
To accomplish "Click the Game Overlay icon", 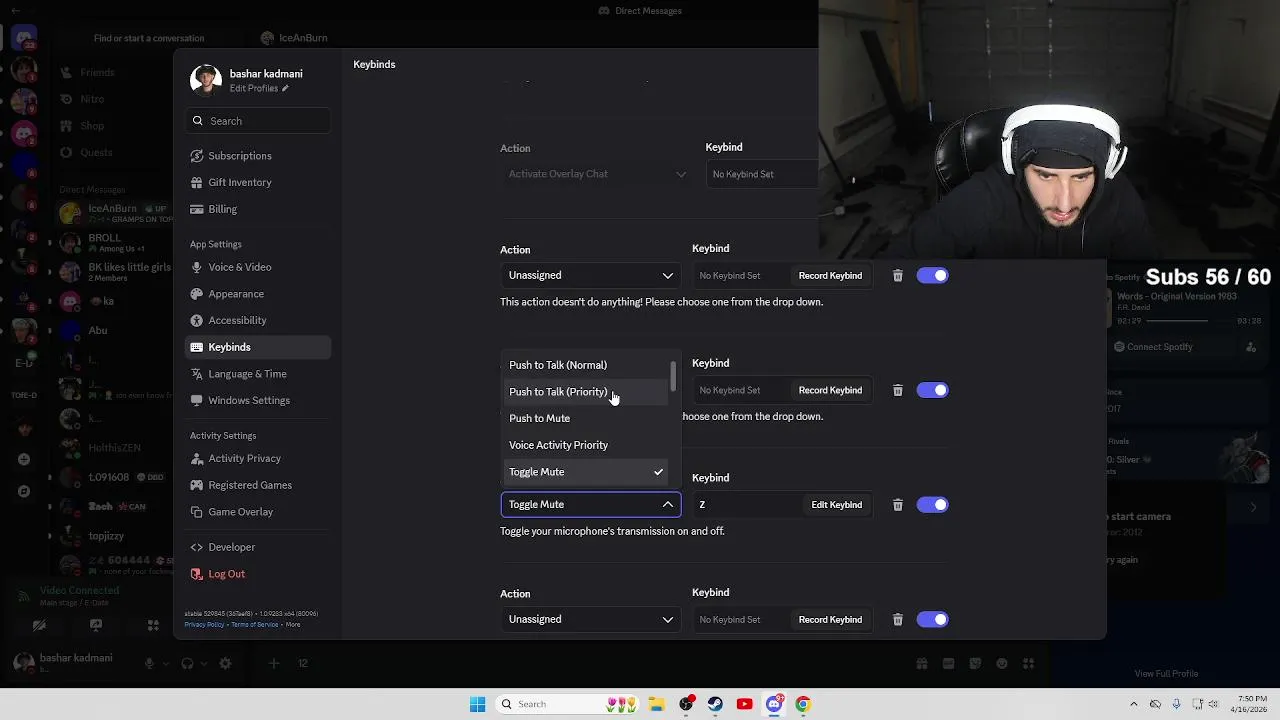I will point(197,512).
